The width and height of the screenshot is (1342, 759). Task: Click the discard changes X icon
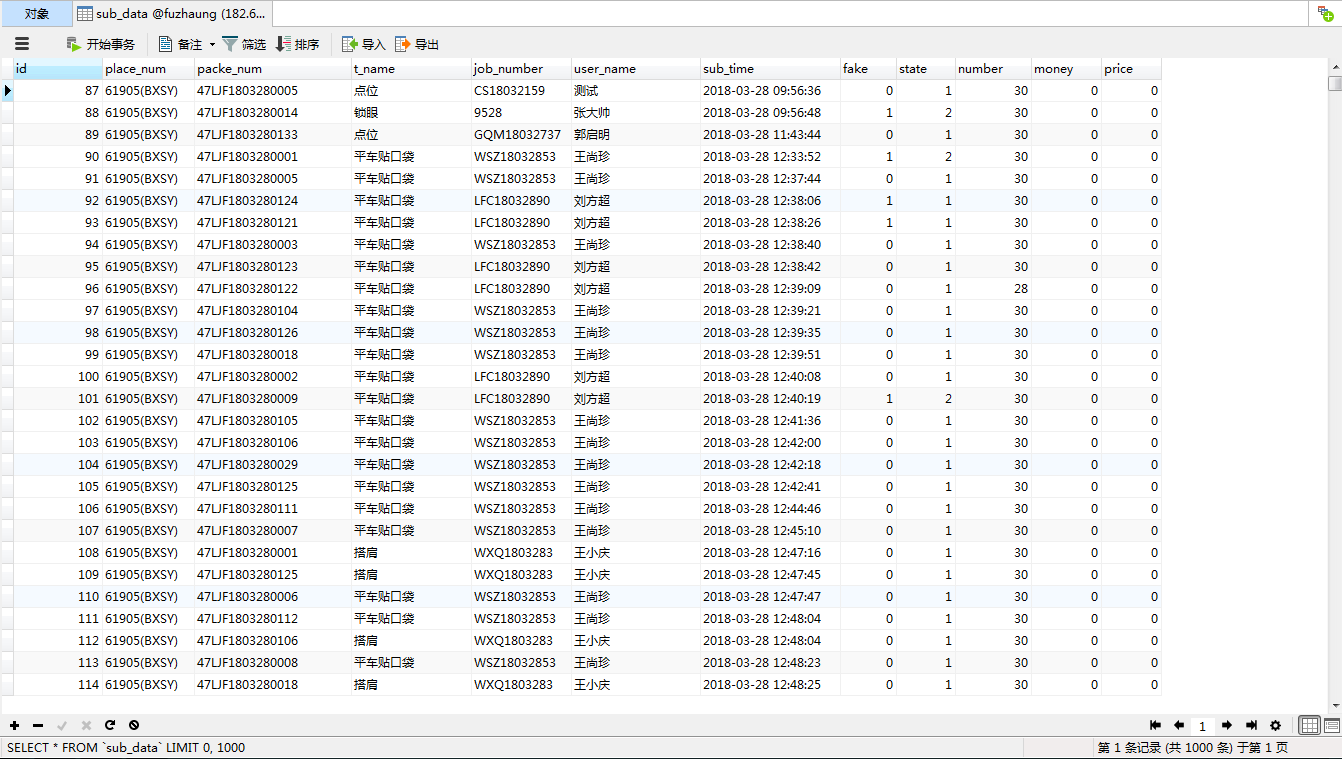tap(86, 725)
